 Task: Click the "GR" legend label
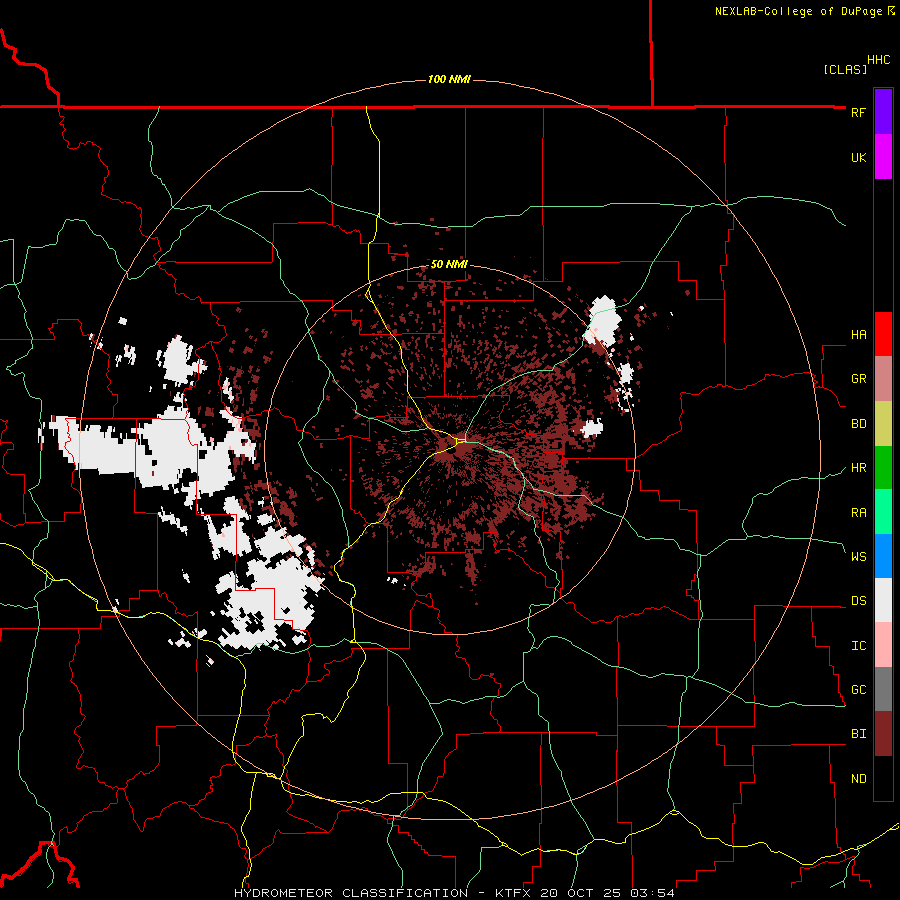[x=858, y=379]
